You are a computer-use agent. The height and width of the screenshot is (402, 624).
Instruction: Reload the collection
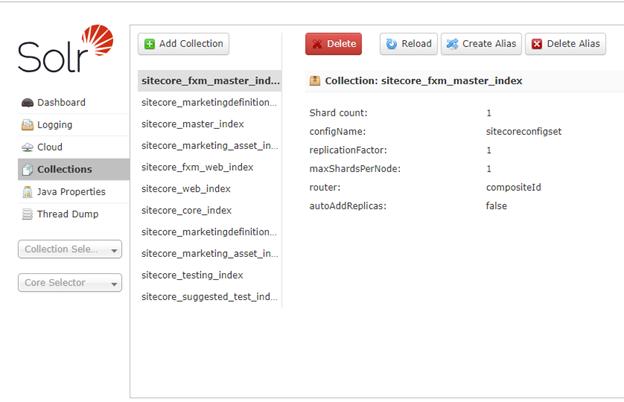pos(409,44)
